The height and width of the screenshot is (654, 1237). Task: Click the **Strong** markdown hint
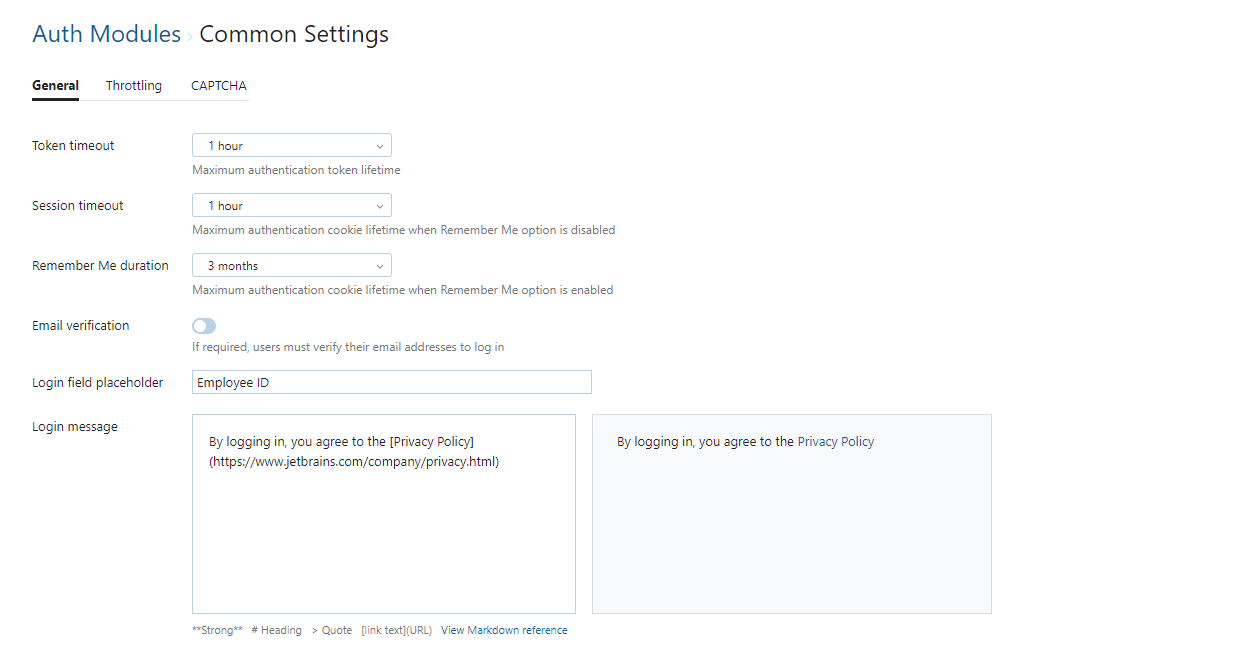217,631
